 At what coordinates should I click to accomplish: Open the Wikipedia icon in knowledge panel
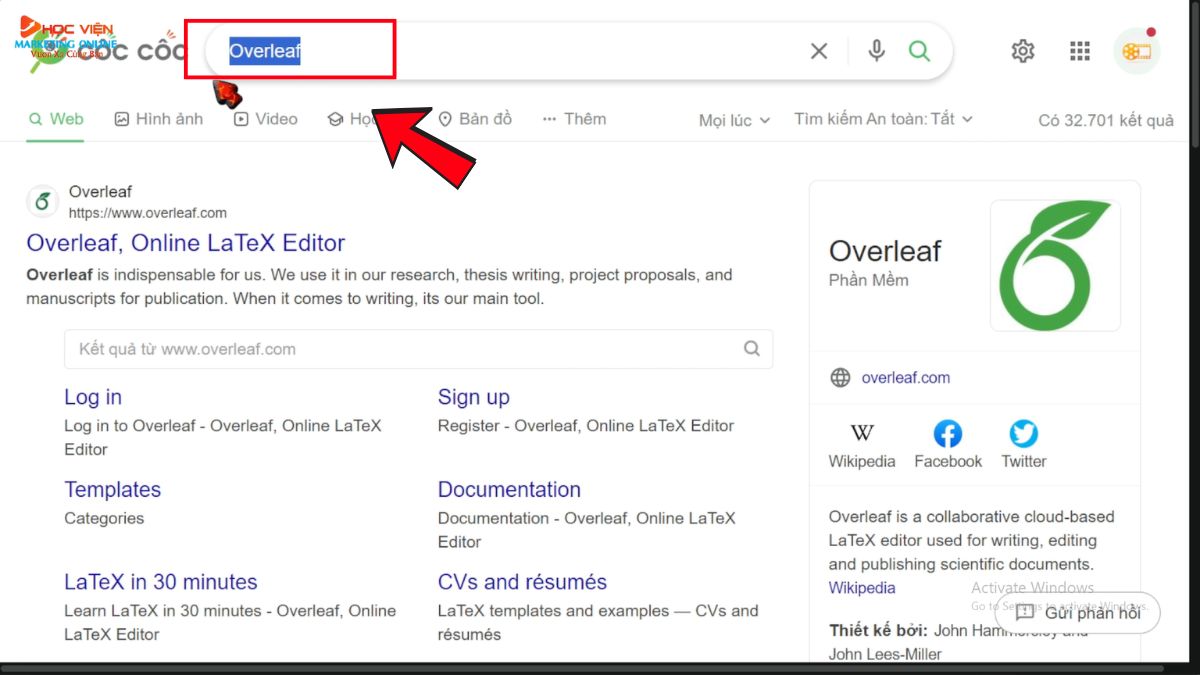pos(861,434)
